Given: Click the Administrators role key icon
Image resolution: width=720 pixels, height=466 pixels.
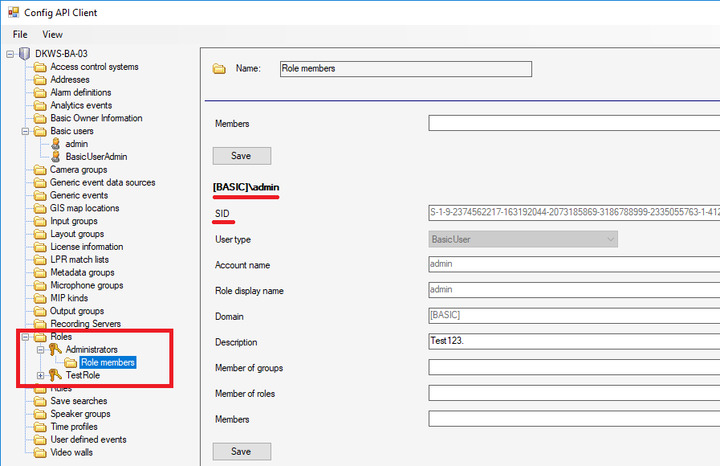Looking at the screenshot, I should click(x=56, y=350).
